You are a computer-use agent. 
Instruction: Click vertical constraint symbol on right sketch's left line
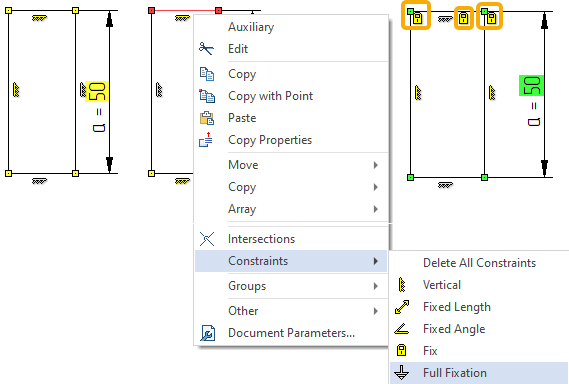click(418, 93)
